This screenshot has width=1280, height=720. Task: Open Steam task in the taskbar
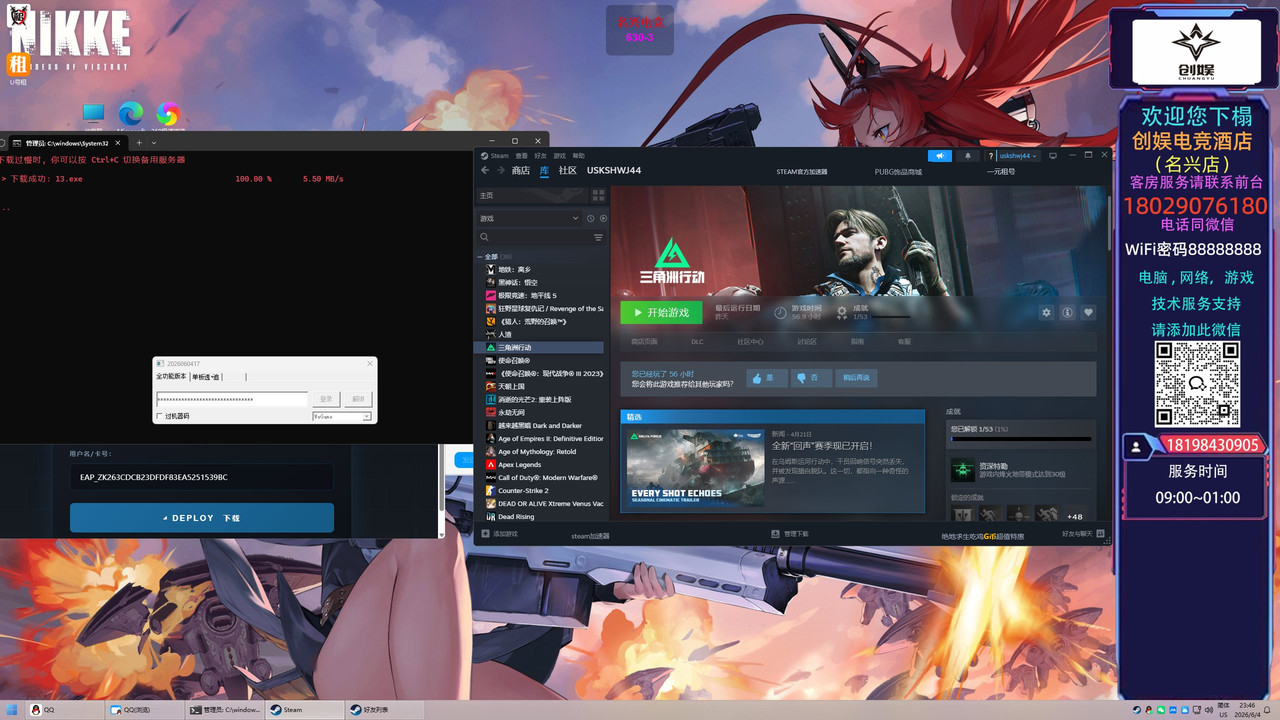click(304, 710)
